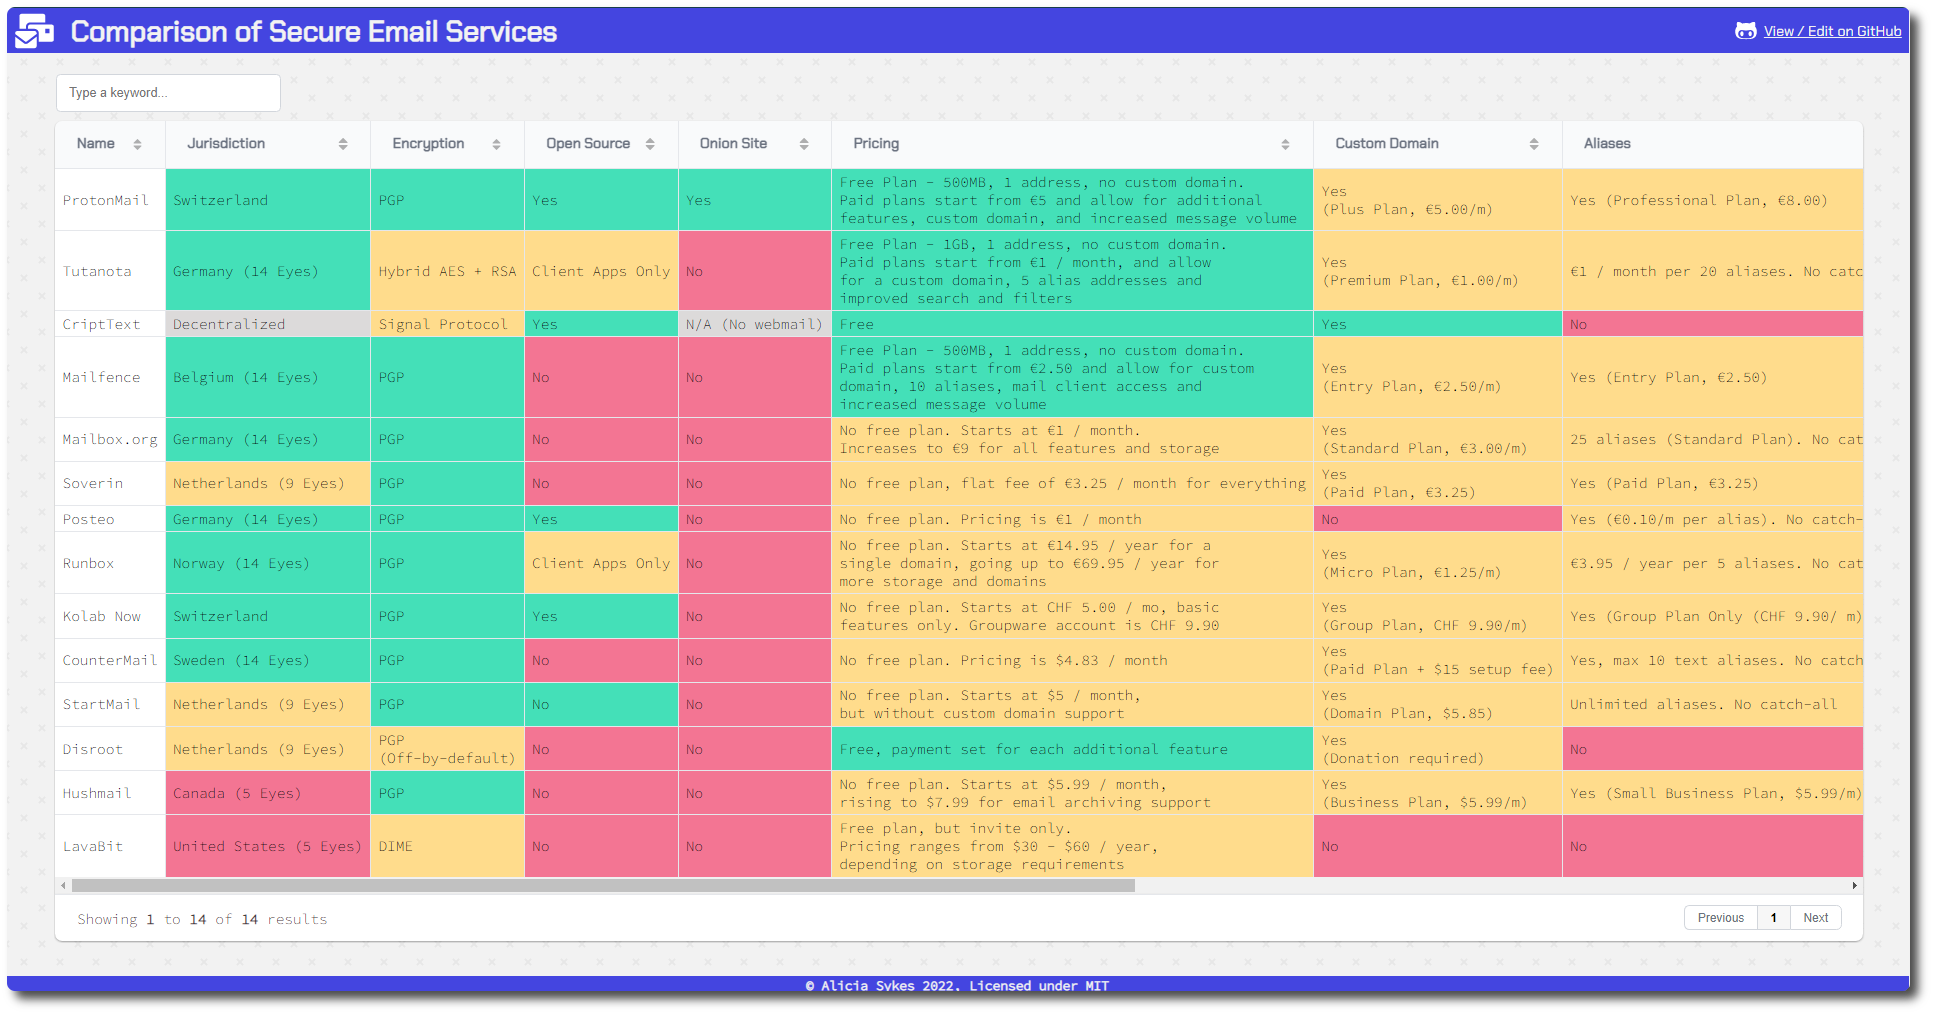Image resolution: width=1933 pixels, height=1014 pixels.
Task: Click Tutanota's Client Apps Only cell
Action: click(x=601, y=271)
